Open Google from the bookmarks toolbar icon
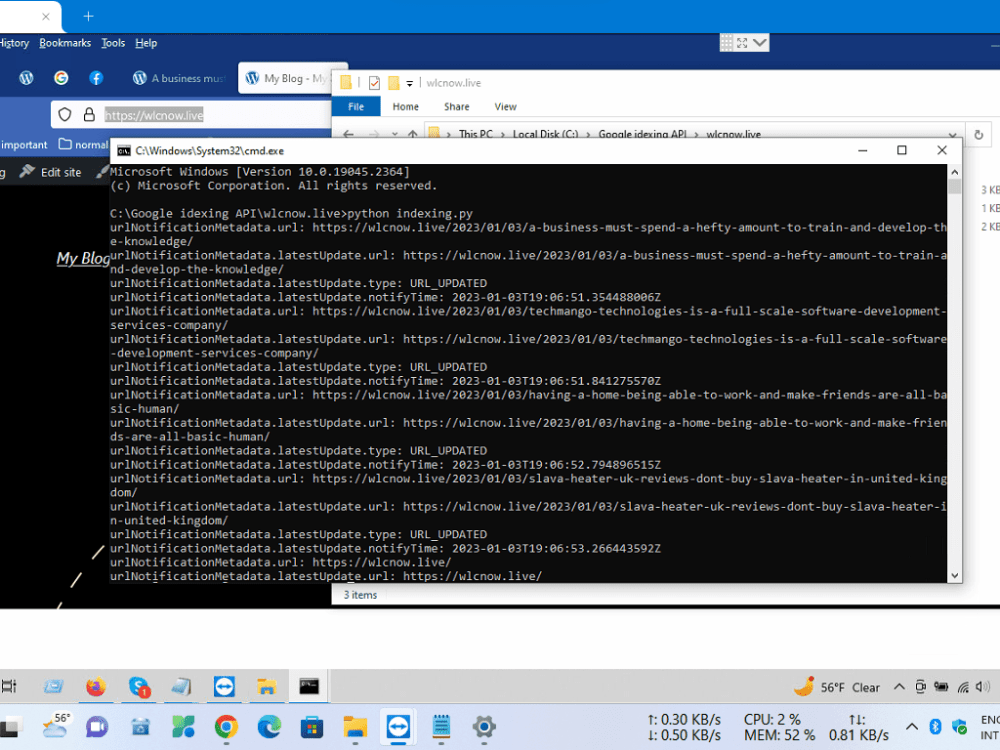Image resolution: width=1000 pixels, height=750 pixels. click(61, 78)
